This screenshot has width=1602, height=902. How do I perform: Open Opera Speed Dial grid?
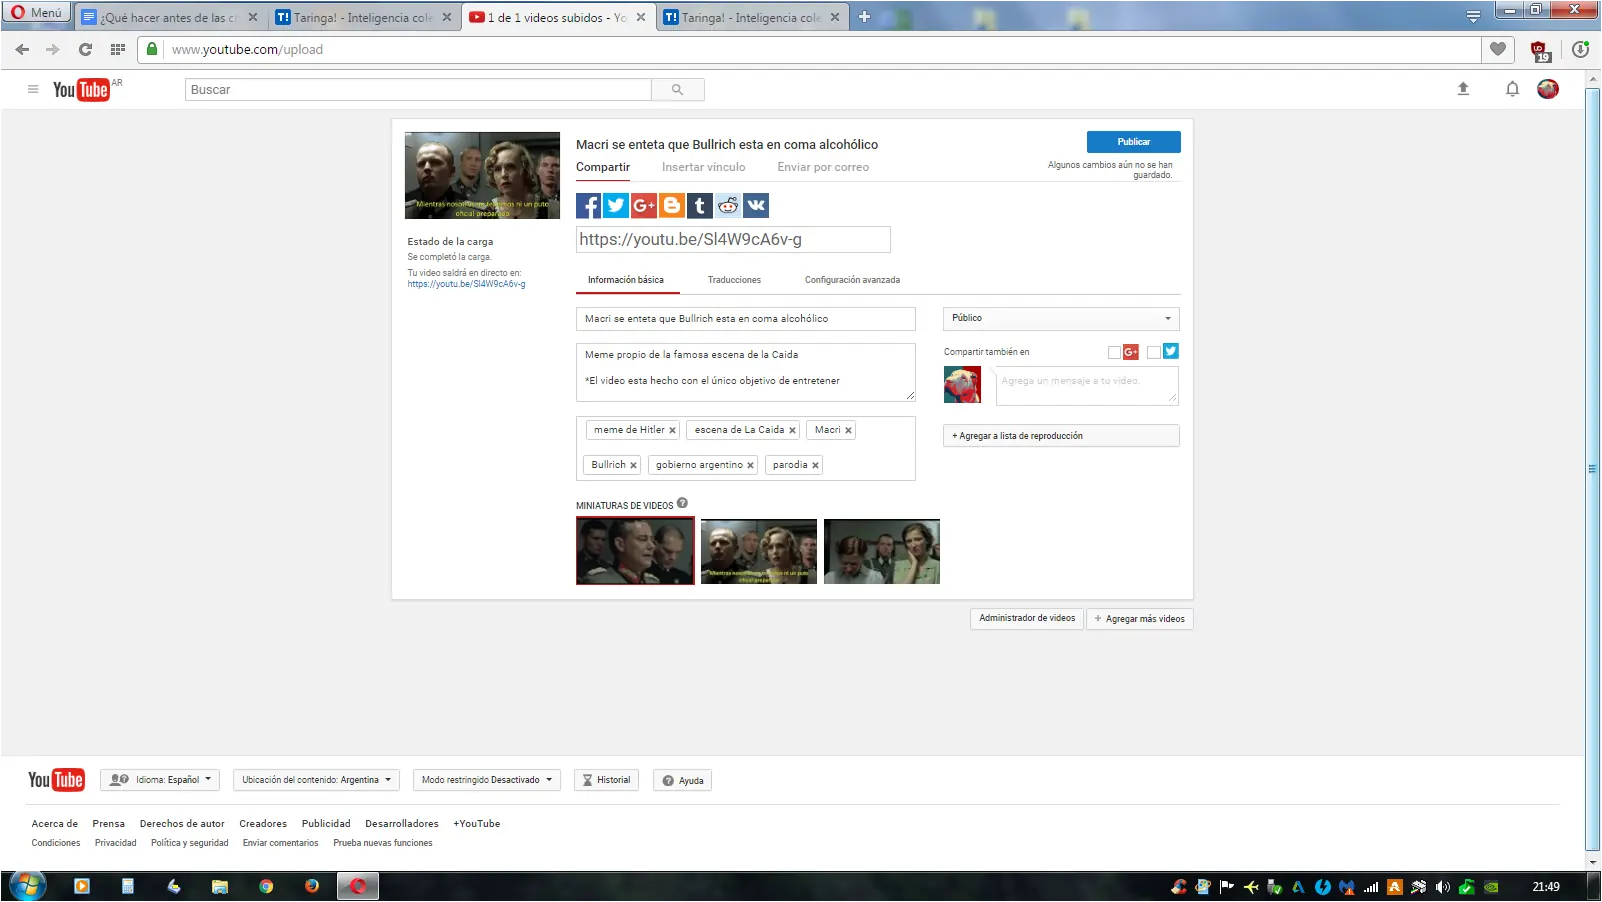tap(117, 49)
